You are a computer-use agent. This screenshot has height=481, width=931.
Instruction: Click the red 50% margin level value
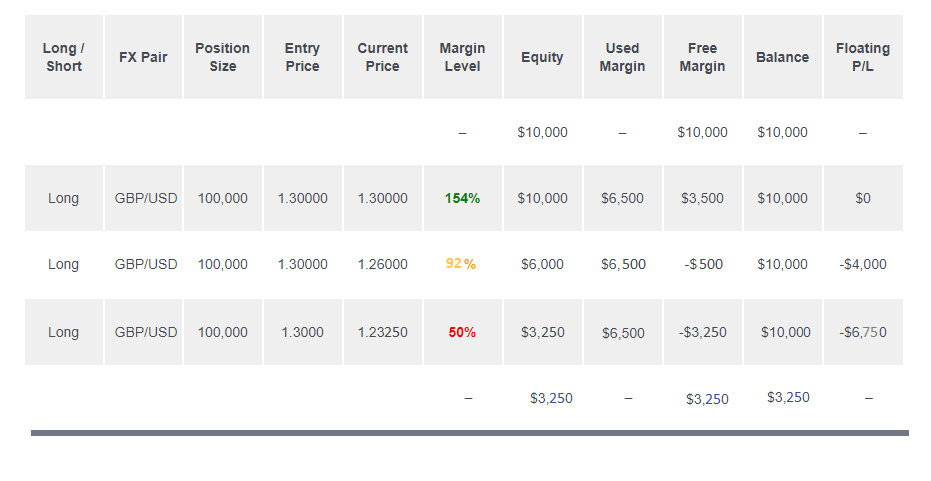point(462,332)
